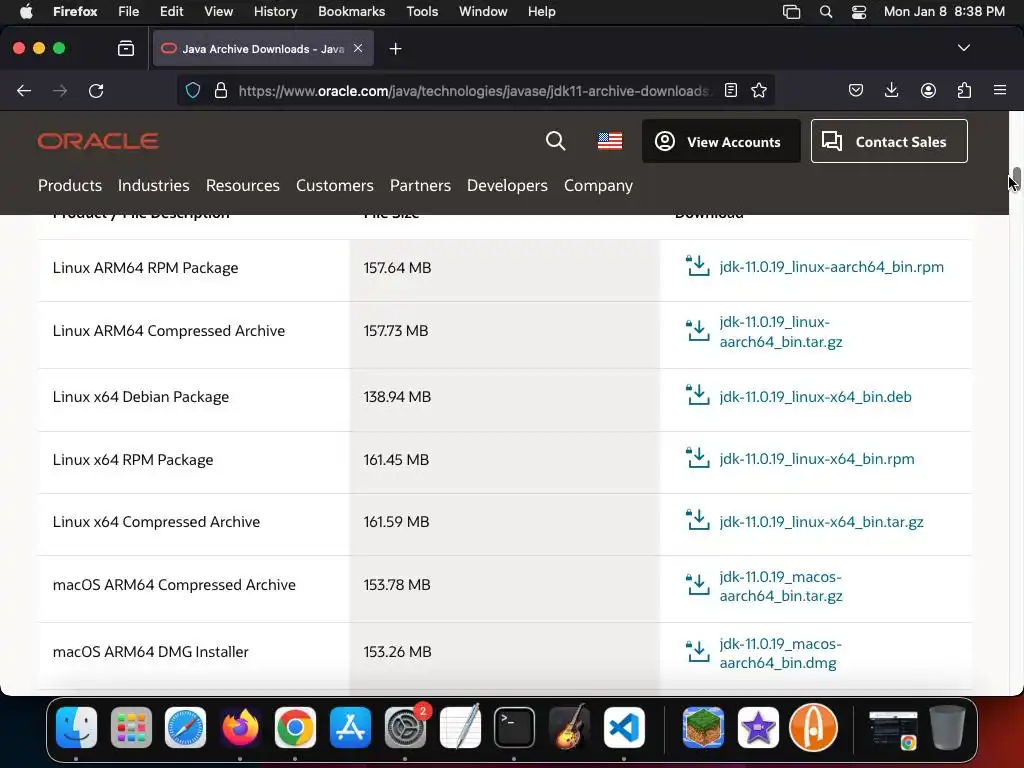Open a new tab
Image resolution: width=1024 pixels, height=768 pixels.
point(395,48)
